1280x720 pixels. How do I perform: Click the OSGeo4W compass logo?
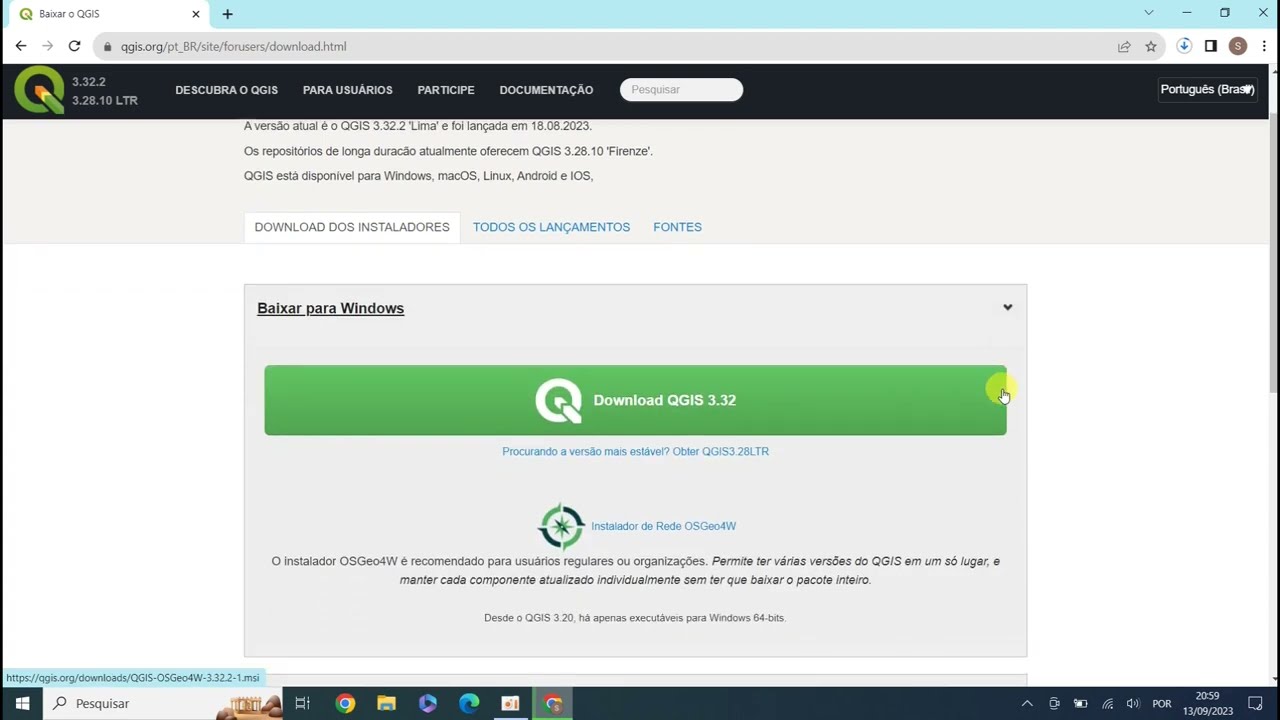[561, 526]
